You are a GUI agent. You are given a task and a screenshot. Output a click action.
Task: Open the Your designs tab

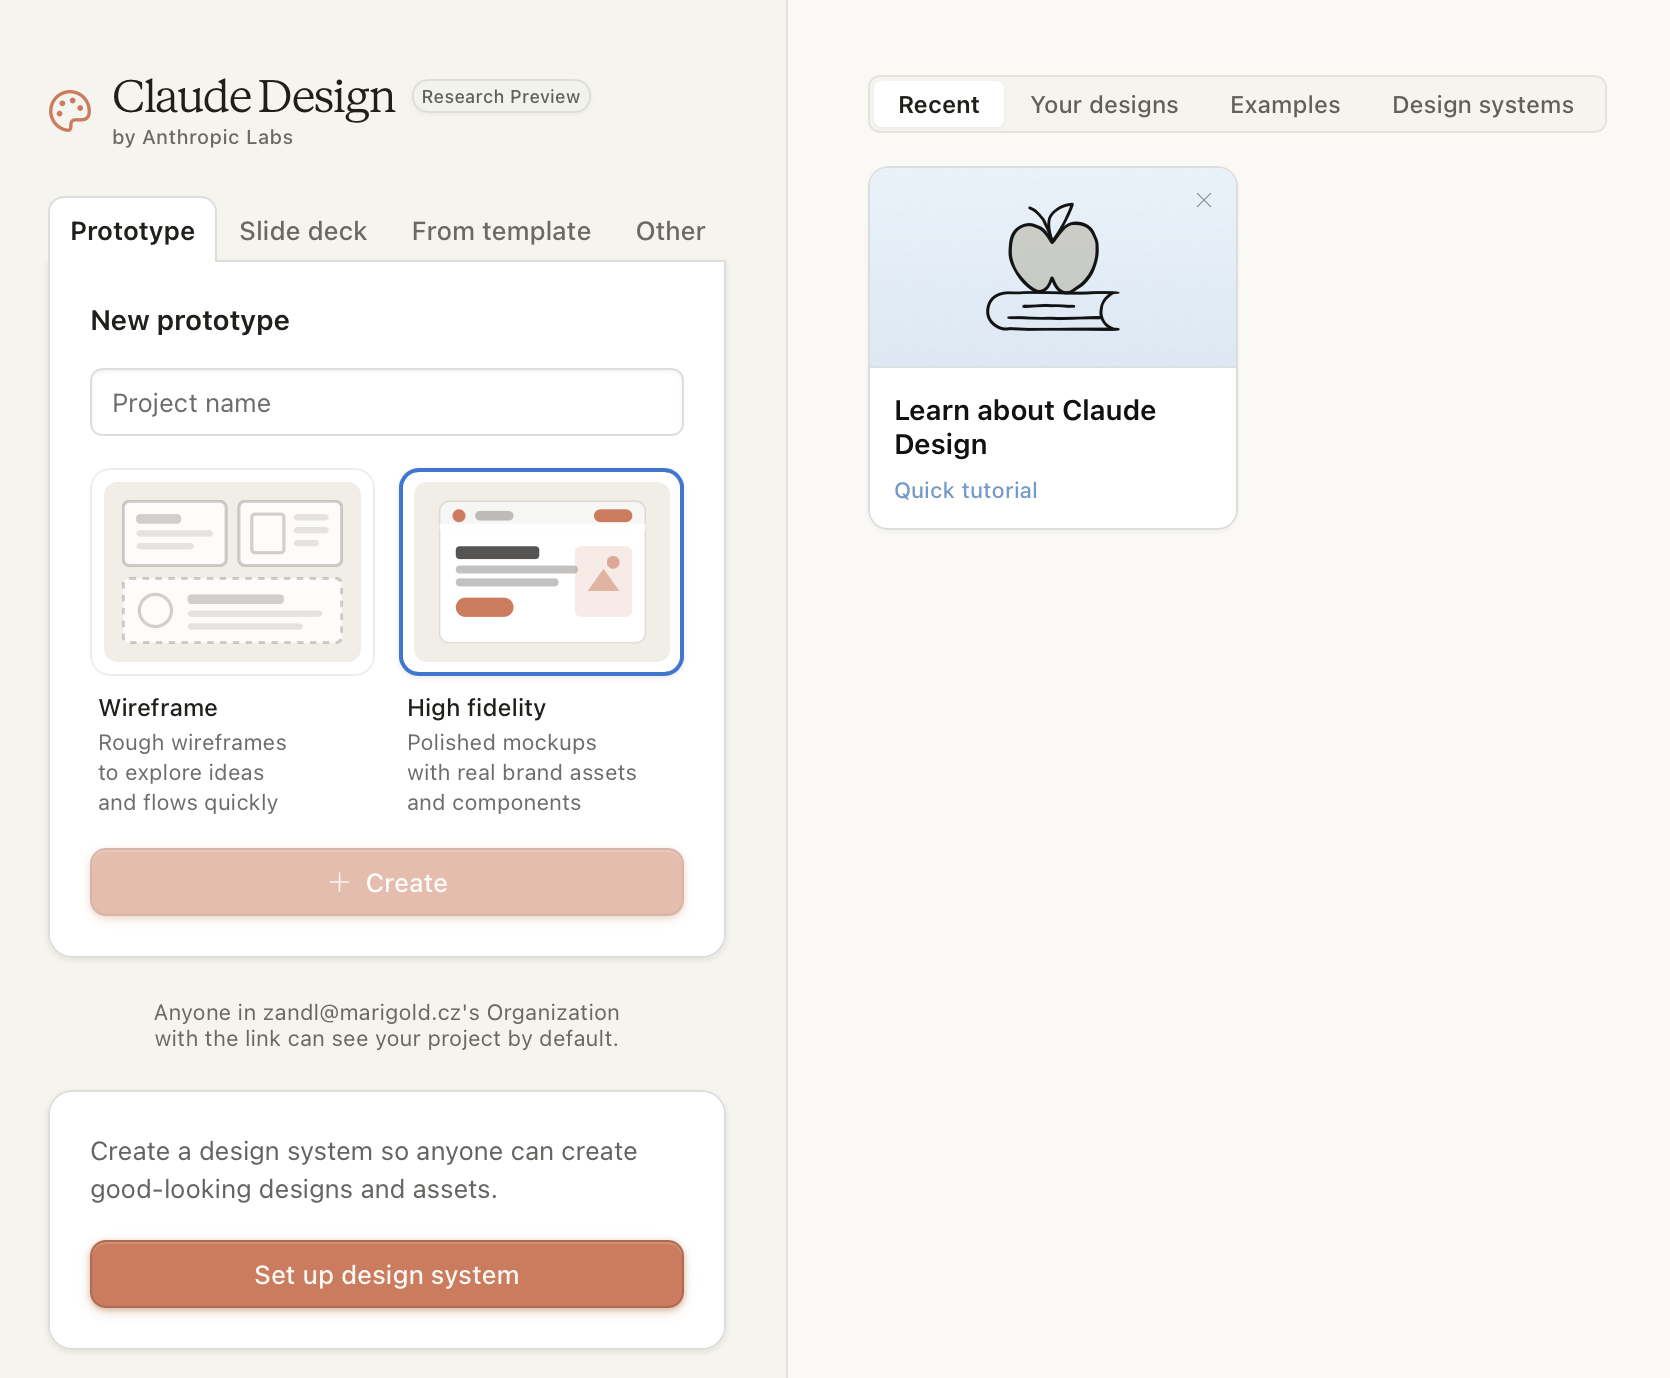(x=1104, y=105)
